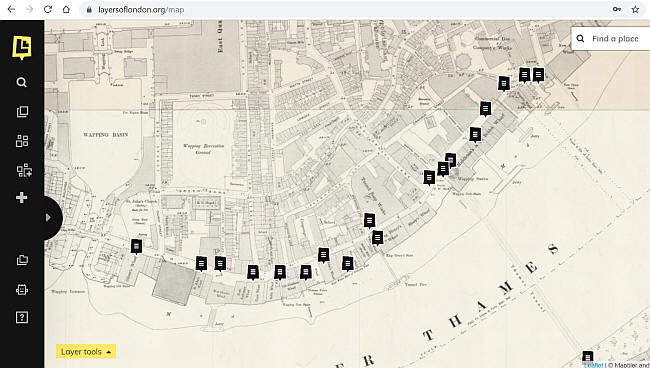Click the plus icon to add record
Viewport: 650px width, 368px height.
(22, 197)
